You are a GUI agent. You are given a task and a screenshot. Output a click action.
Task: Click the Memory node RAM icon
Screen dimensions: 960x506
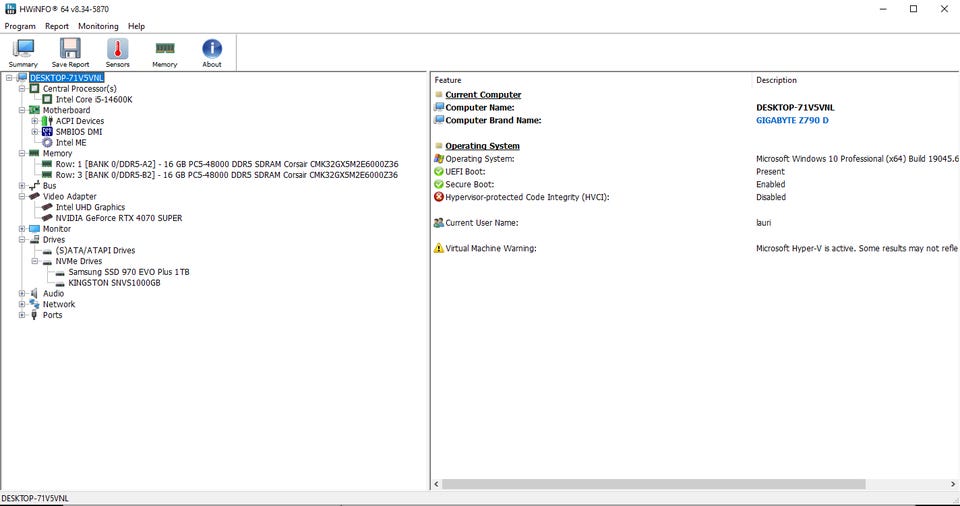click(34, 153)
